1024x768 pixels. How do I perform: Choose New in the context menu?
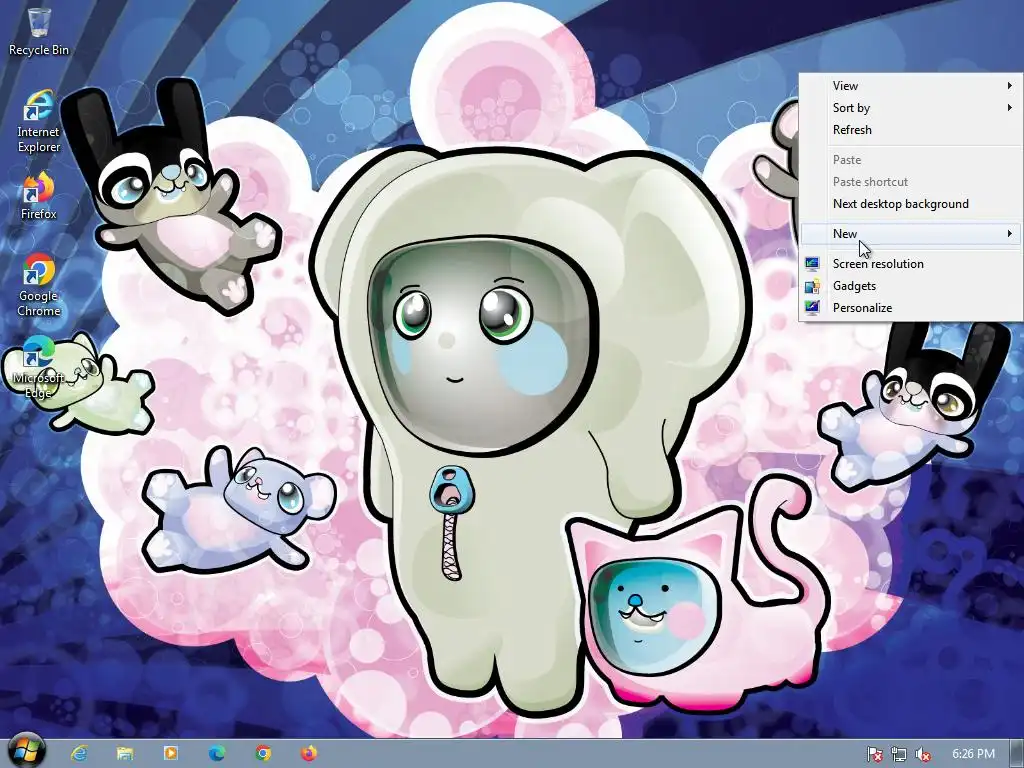pos(910,233)
